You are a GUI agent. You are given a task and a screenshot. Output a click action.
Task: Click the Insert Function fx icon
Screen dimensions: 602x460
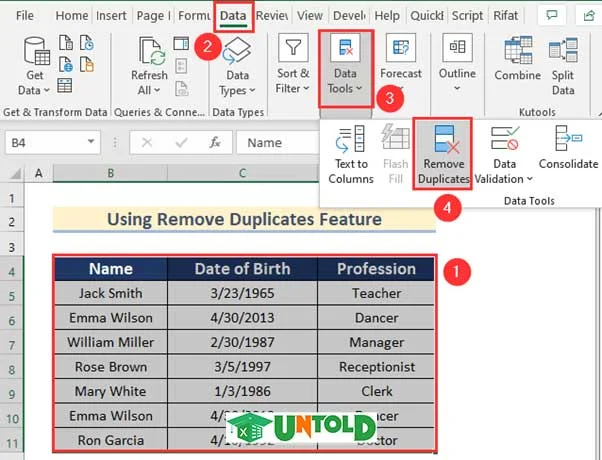tap(215, 142)
